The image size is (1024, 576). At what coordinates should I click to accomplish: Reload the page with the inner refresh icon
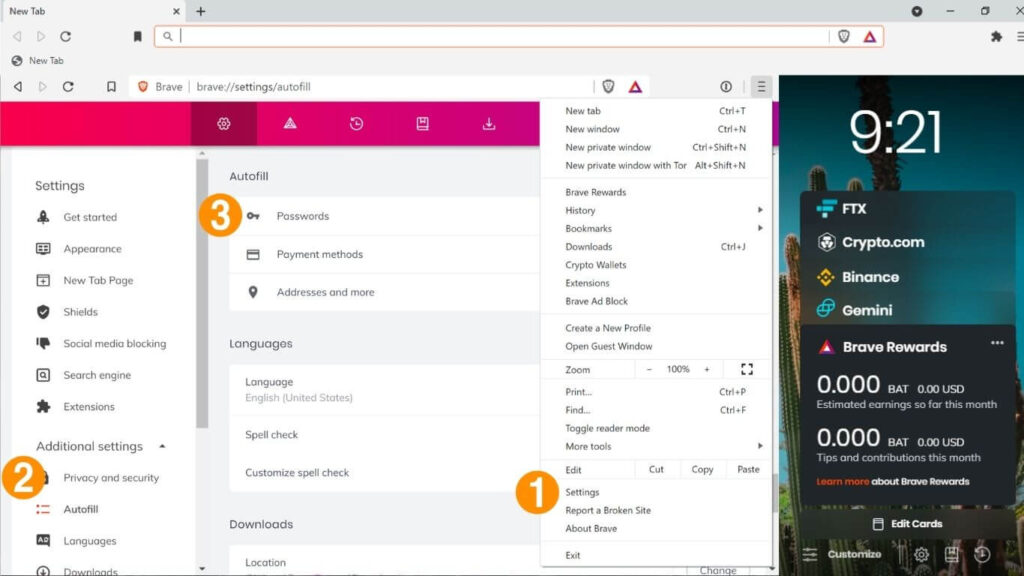click(x=68, y=87)
